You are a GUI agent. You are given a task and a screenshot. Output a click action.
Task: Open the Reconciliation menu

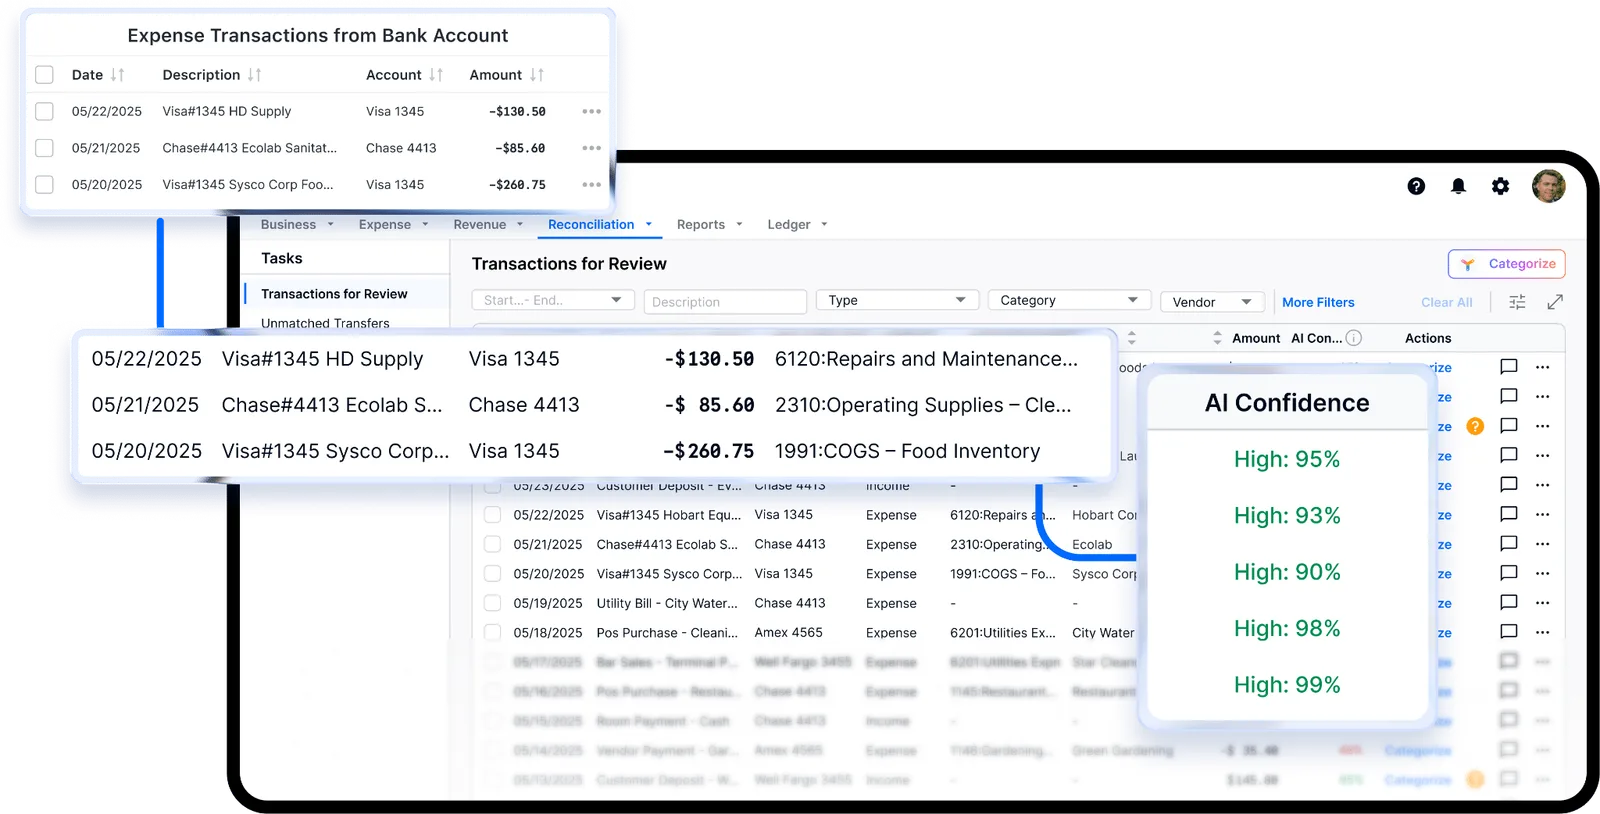[600, 225]
